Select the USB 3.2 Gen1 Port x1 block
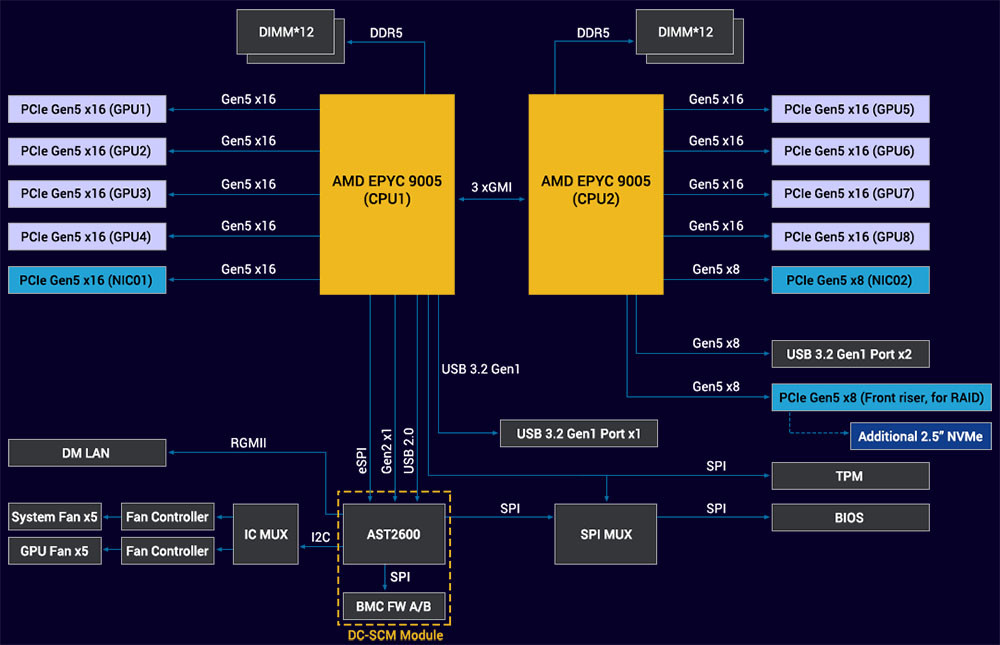This screenshot has height=645, width=1000. [578, 433]
